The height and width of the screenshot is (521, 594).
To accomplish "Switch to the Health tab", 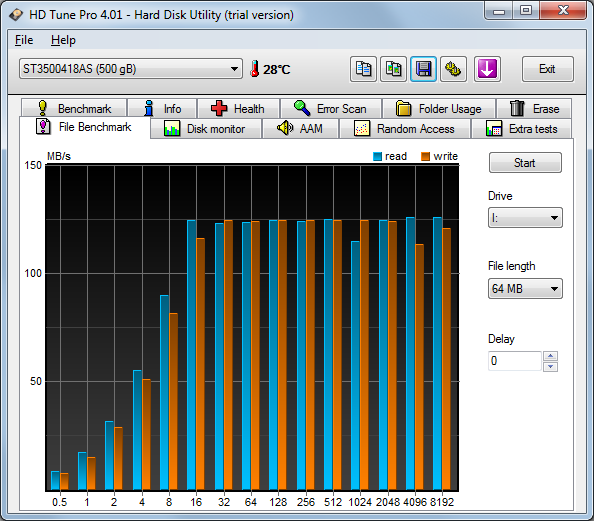I will coord(238,109).
